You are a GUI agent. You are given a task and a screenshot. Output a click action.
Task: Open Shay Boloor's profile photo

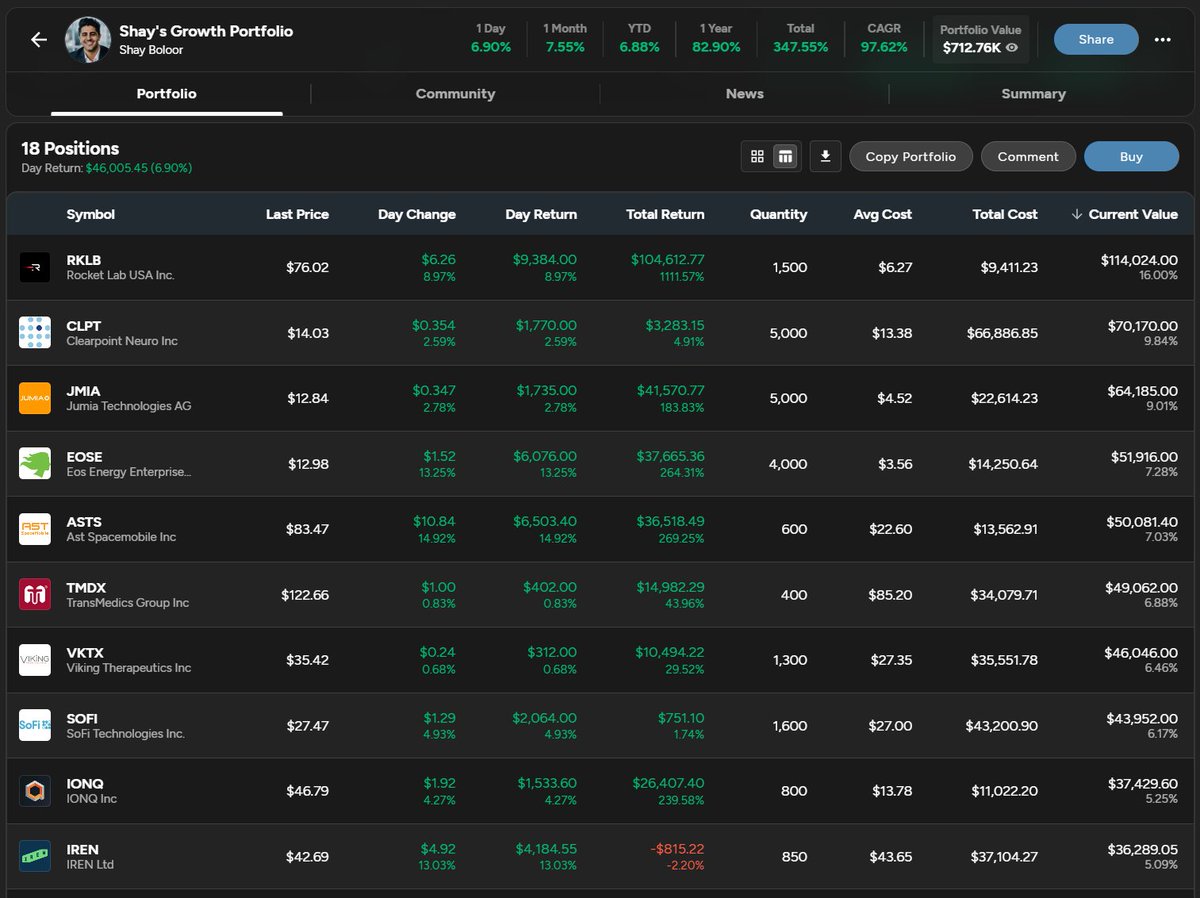pyautogui.click(x=88, y=40)
